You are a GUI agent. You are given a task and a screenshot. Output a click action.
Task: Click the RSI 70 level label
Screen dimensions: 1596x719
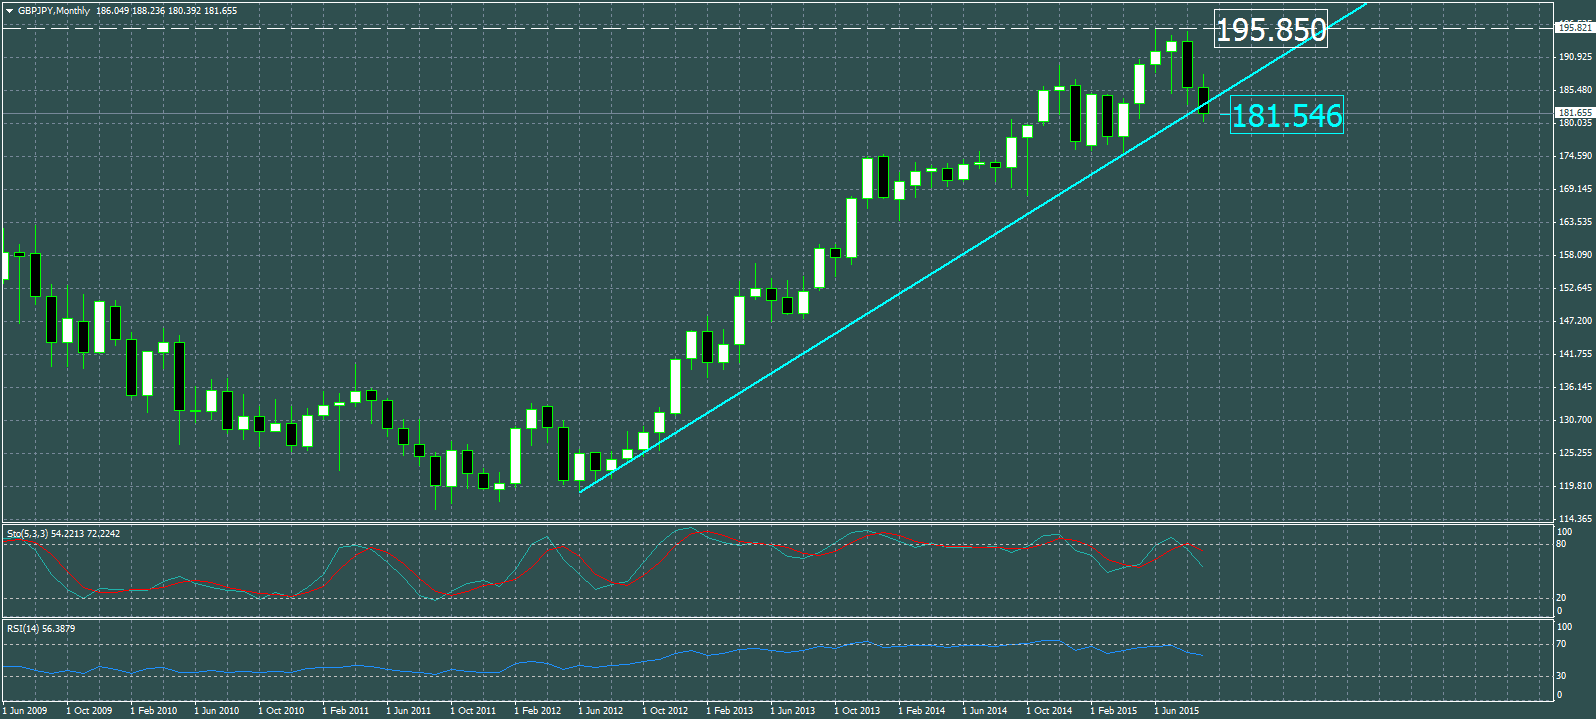1562,644
